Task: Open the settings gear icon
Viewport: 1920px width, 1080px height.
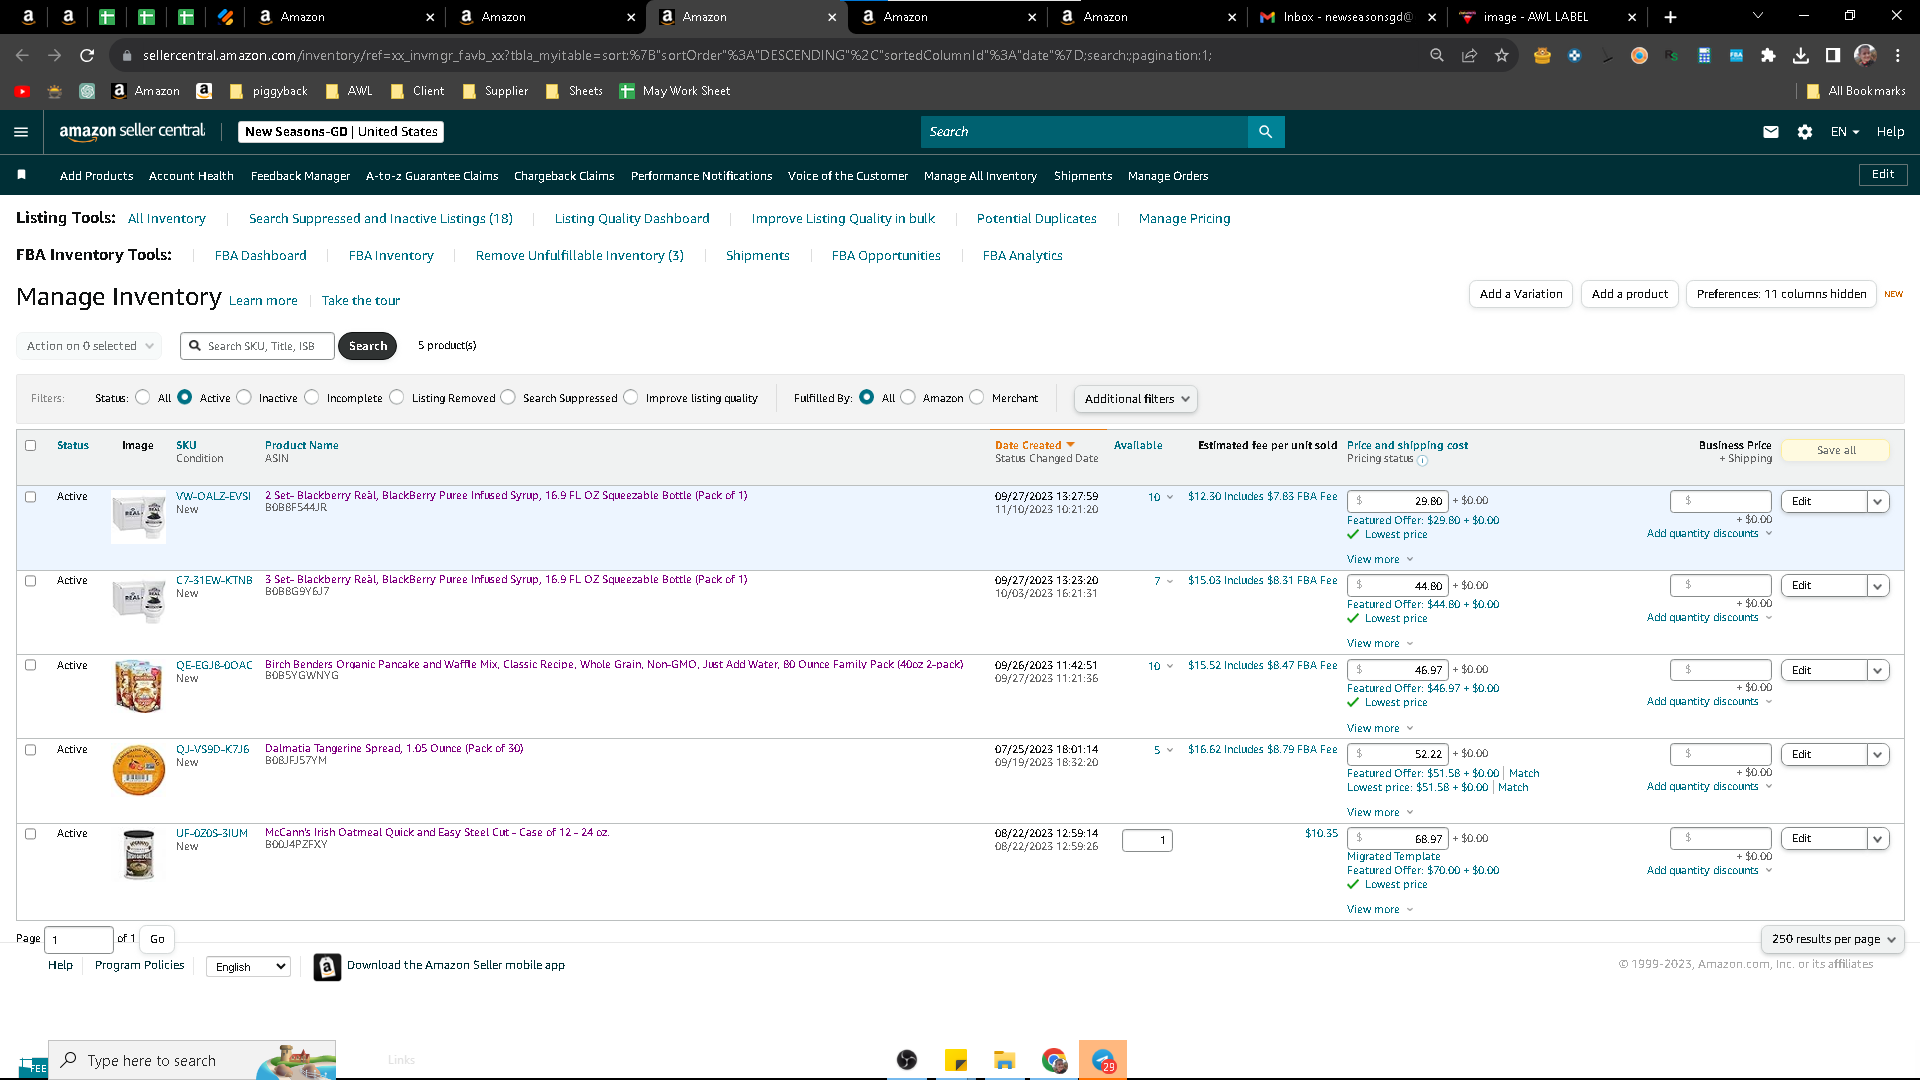Action: pyautogui.click(x=1805, y=132)
